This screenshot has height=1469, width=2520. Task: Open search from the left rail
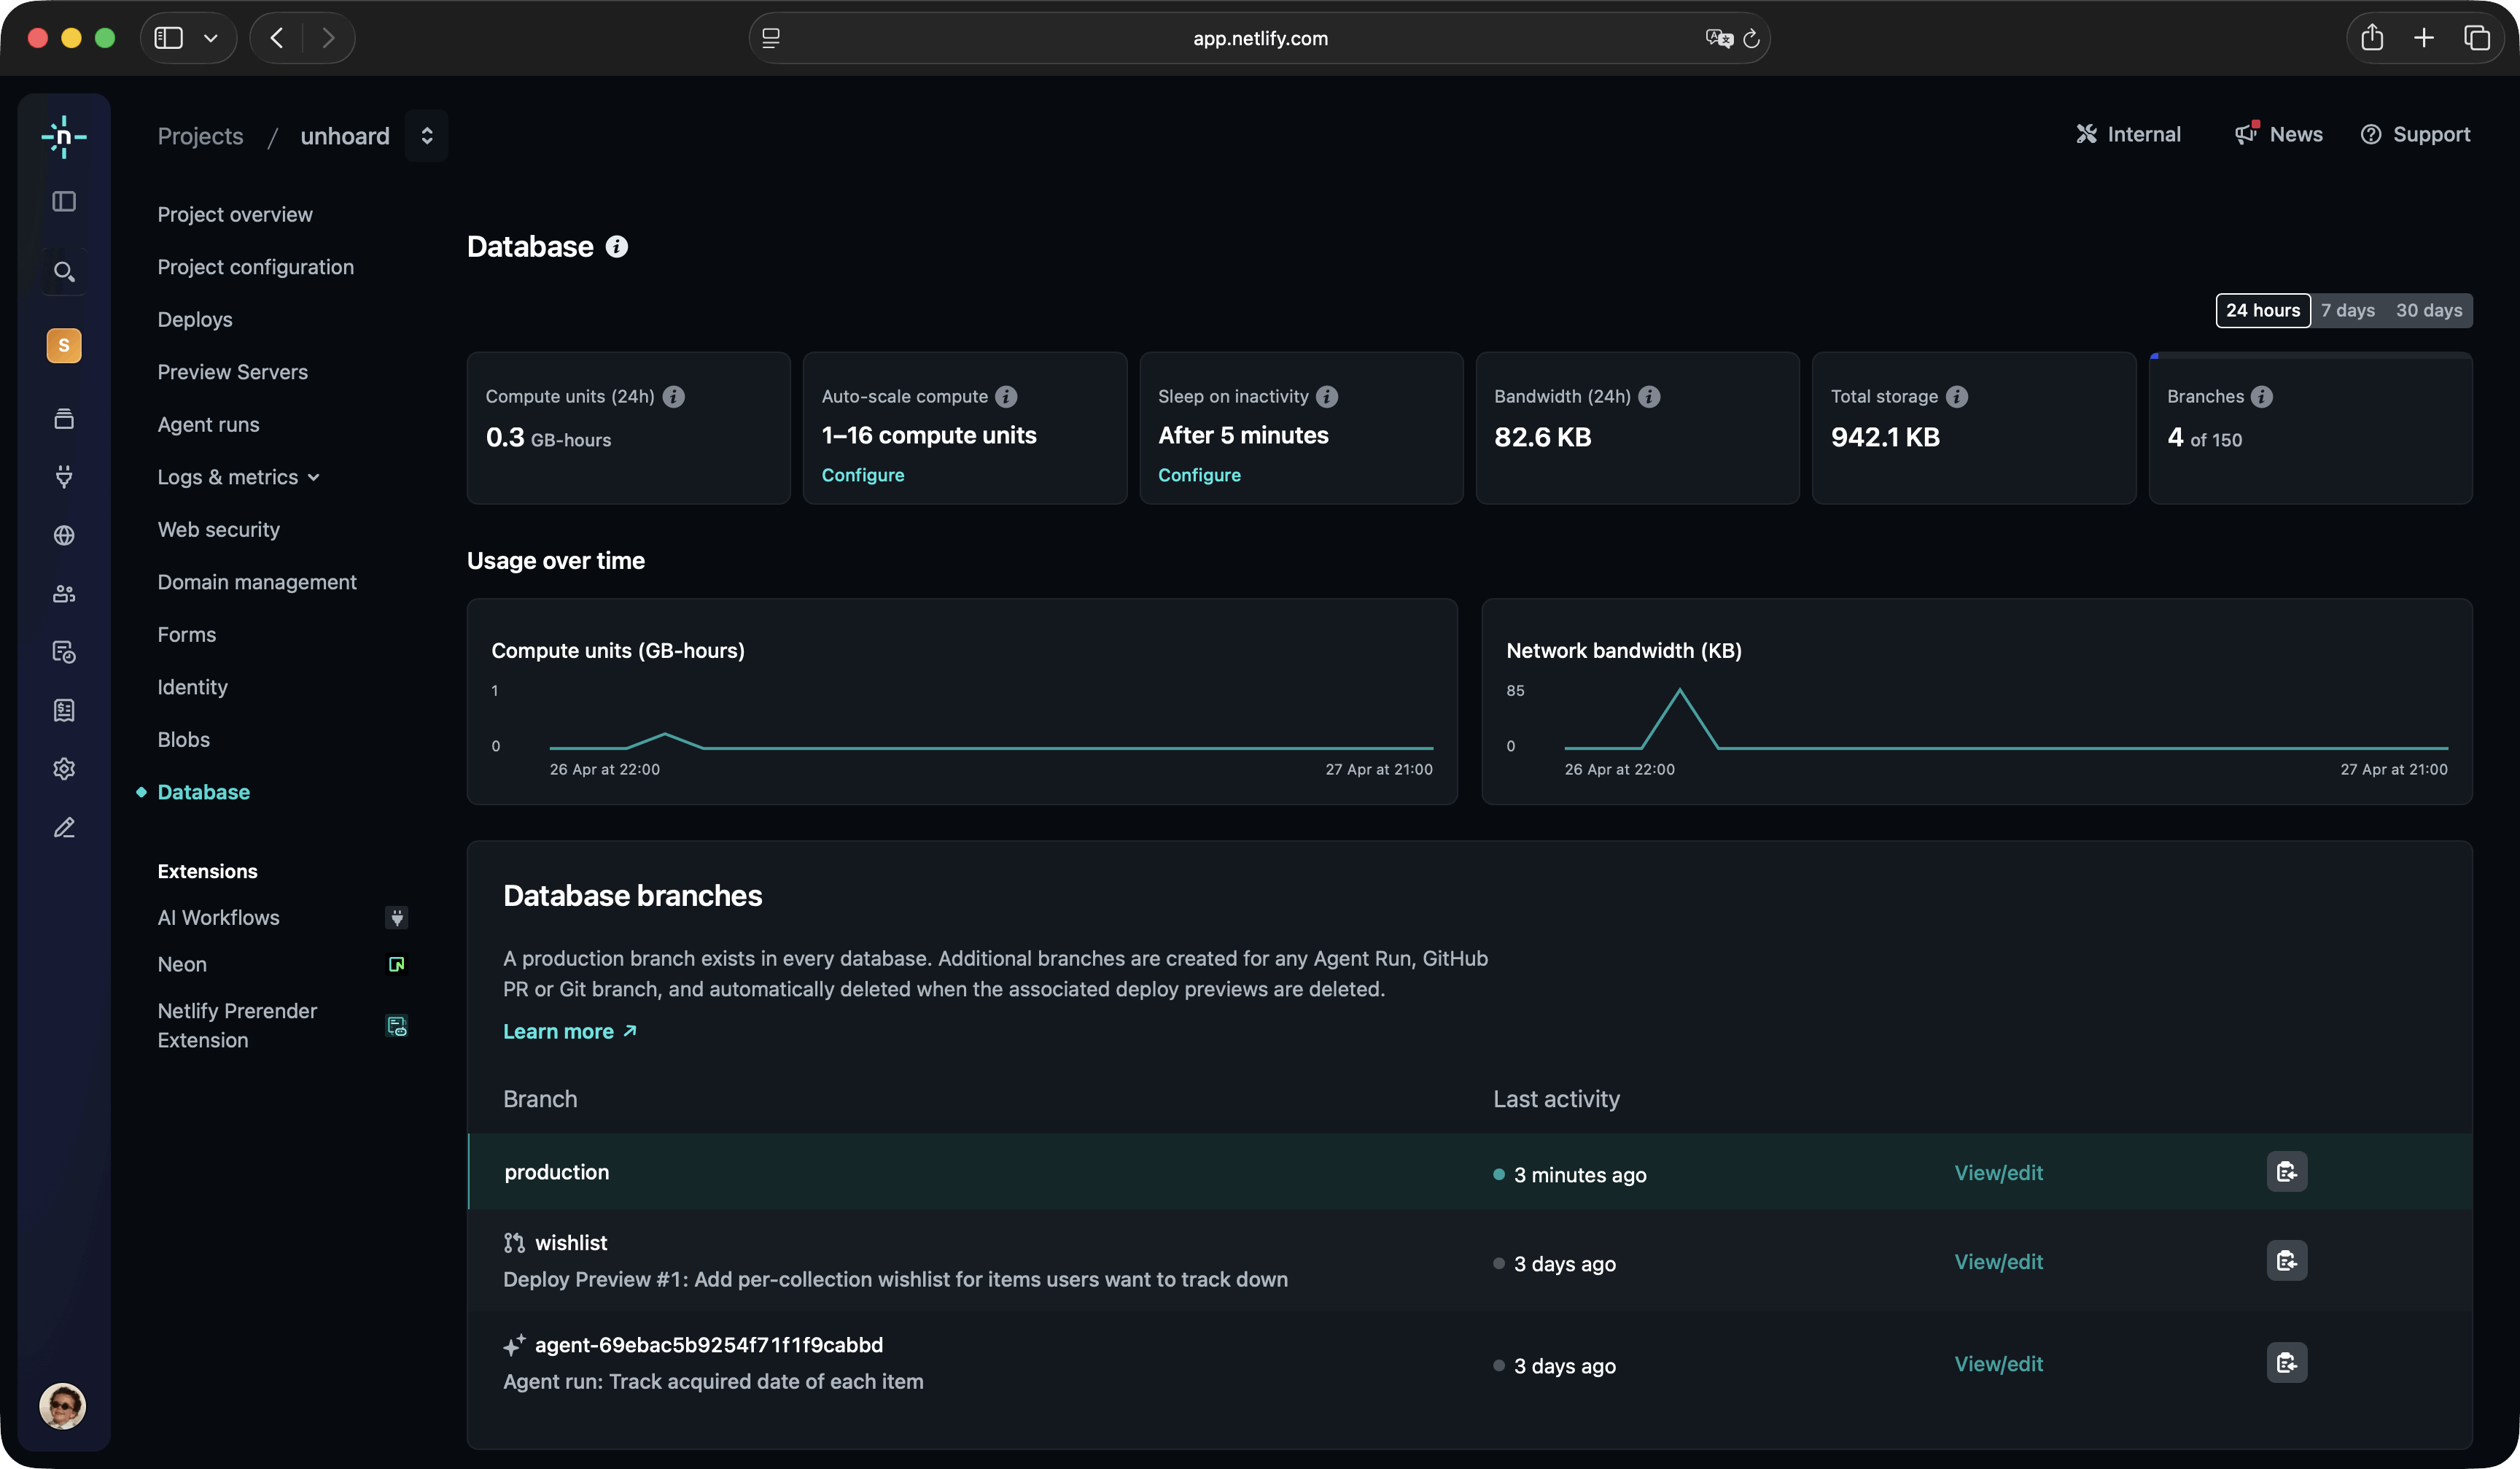(x=64, y=272)
